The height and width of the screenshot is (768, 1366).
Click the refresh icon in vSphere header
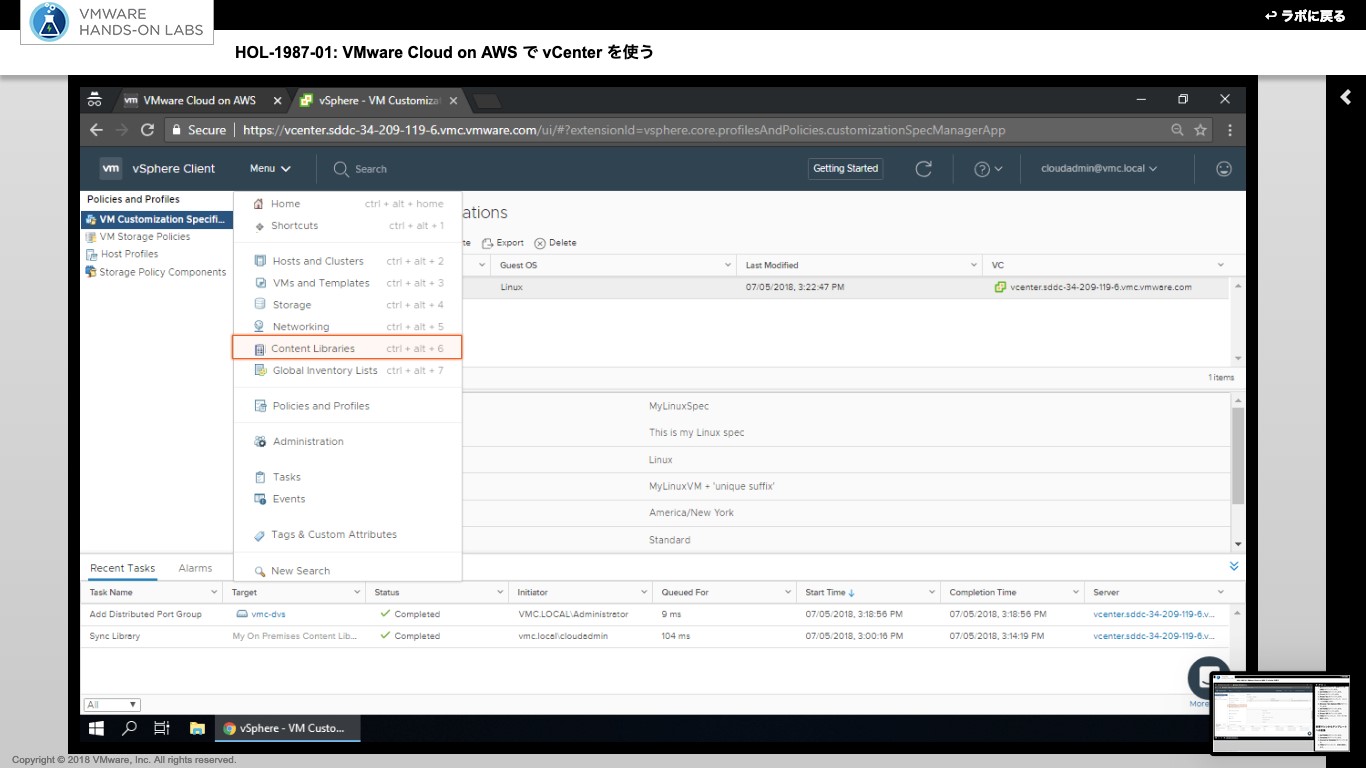point(923,169)
